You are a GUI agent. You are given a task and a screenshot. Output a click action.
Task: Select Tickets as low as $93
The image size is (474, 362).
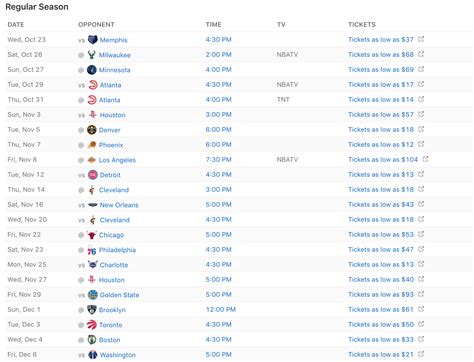click(x=381, y=295)
